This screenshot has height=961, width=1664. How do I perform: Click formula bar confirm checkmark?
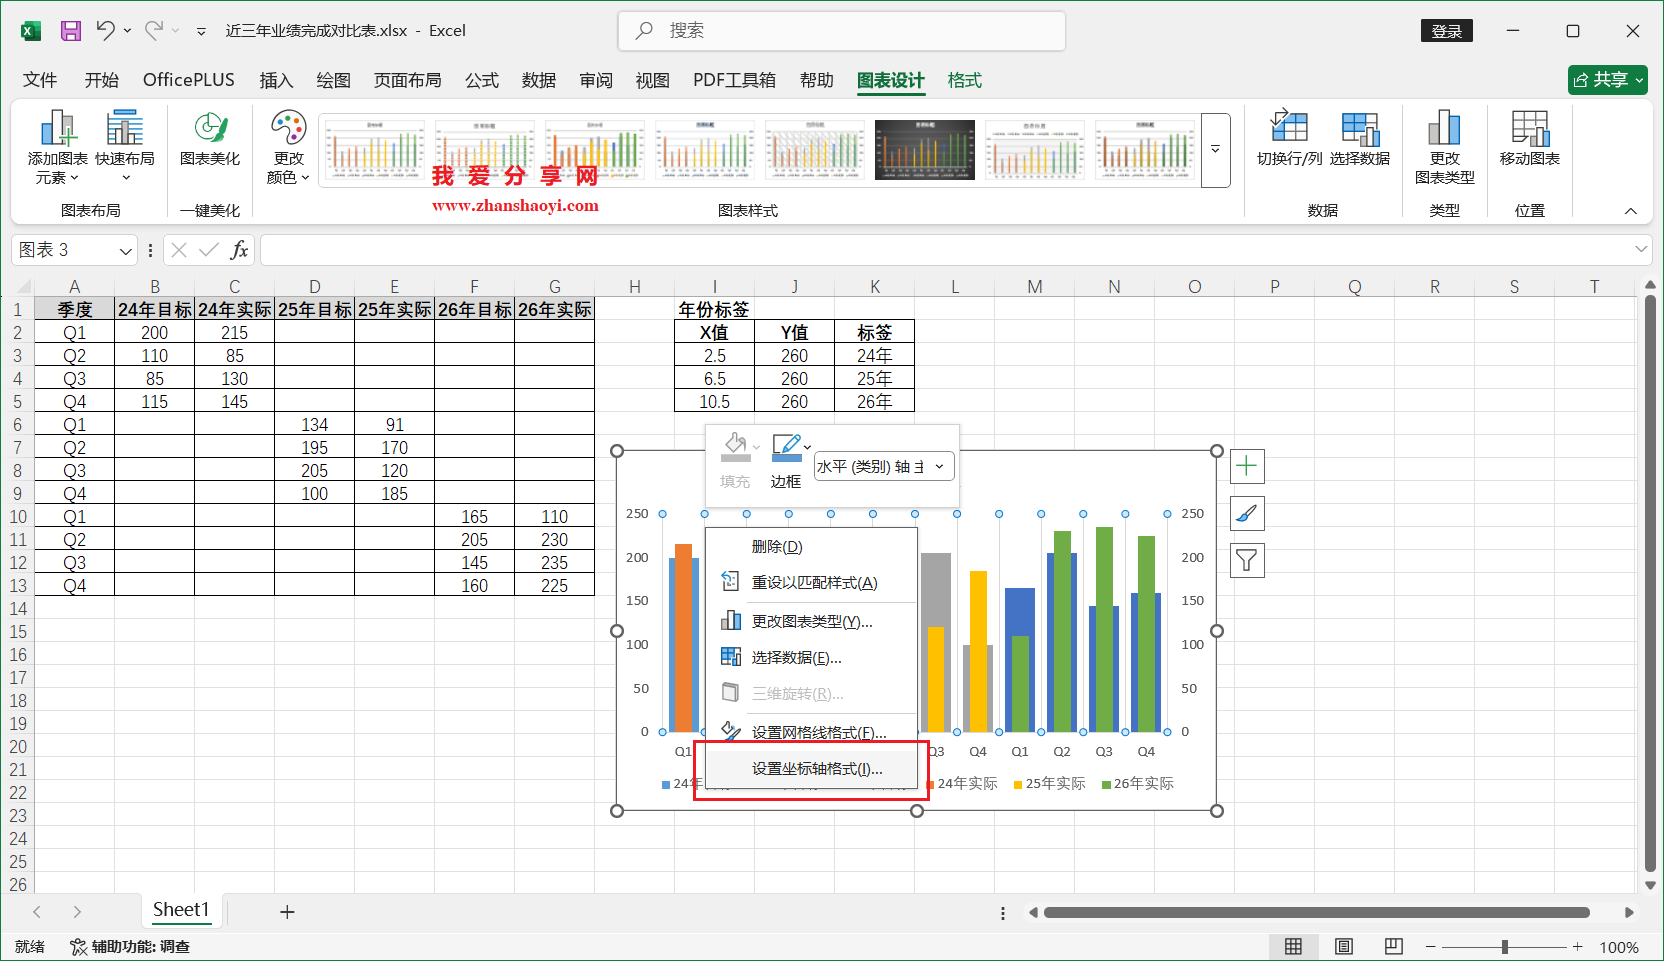point(209,250)
